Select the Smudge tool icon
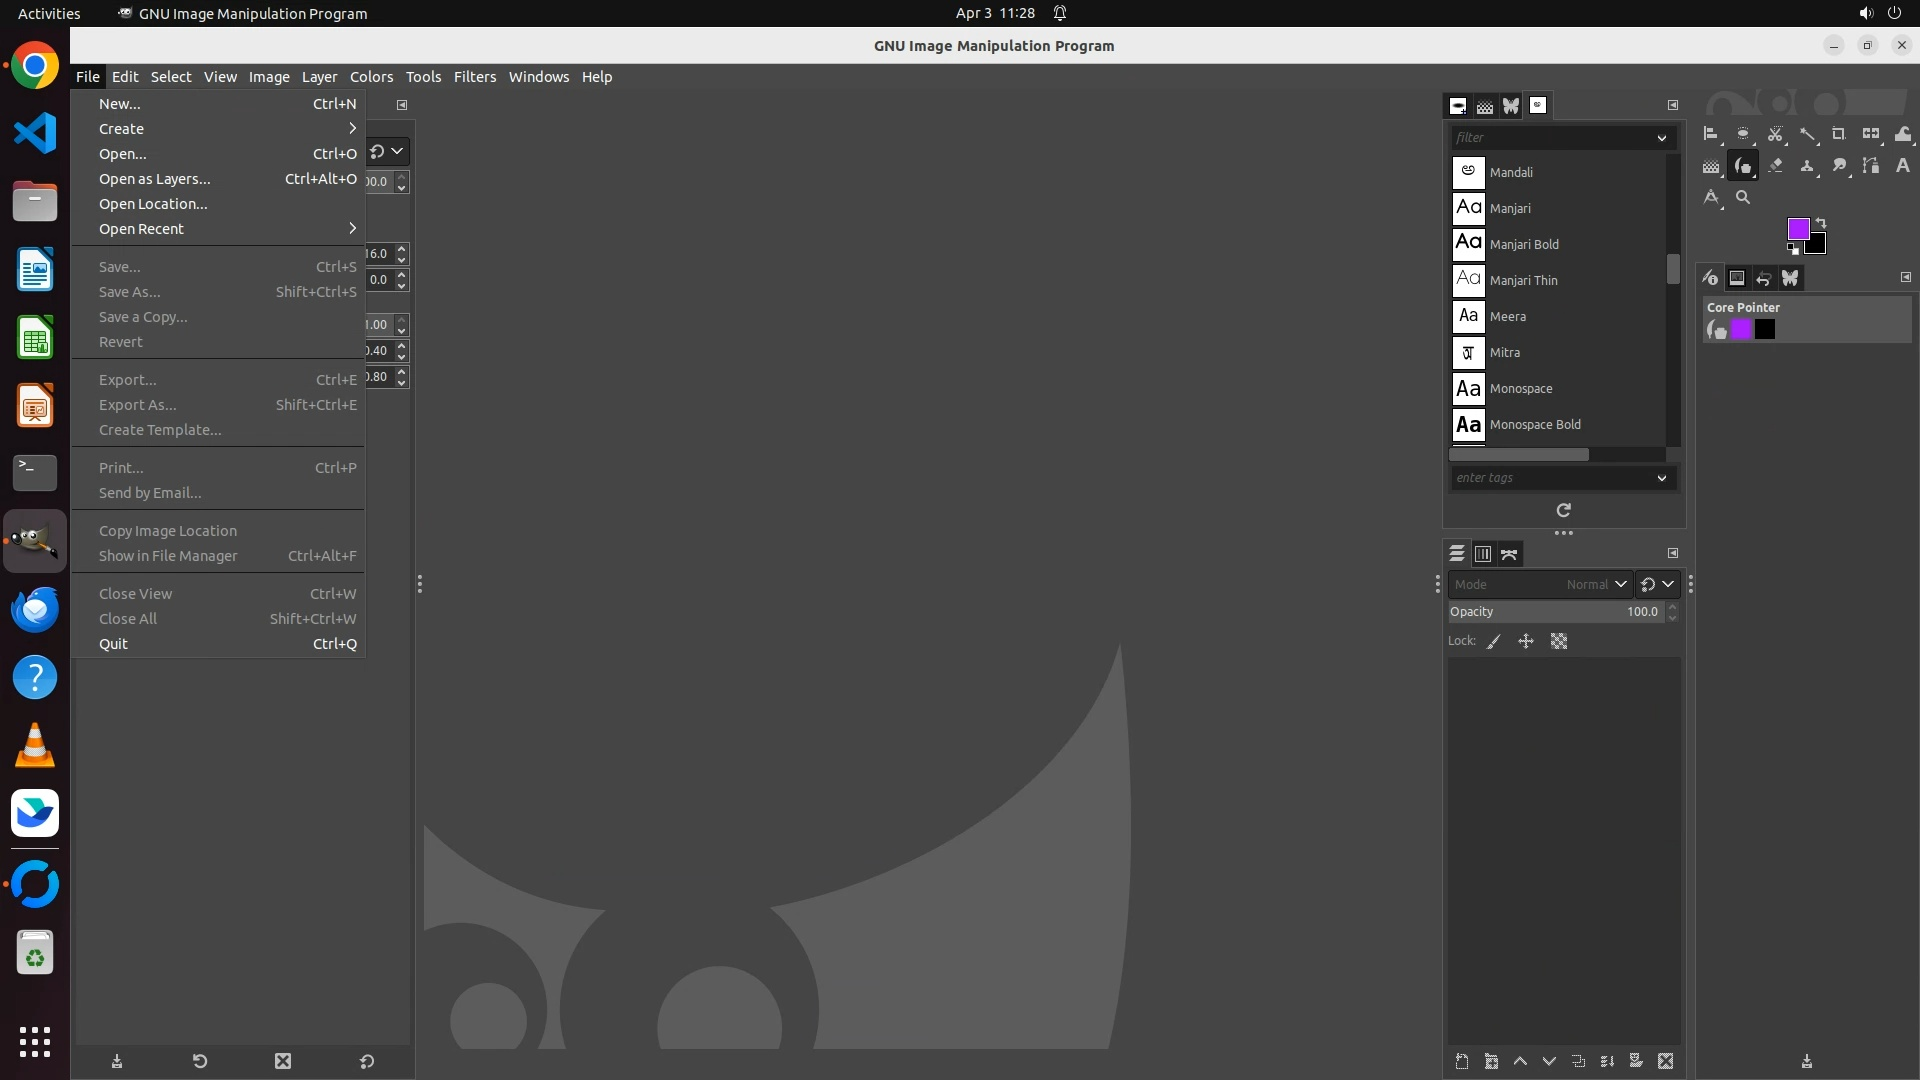The height and width of the screenshot is (1080, 1920). click(x=1839, y=166)
